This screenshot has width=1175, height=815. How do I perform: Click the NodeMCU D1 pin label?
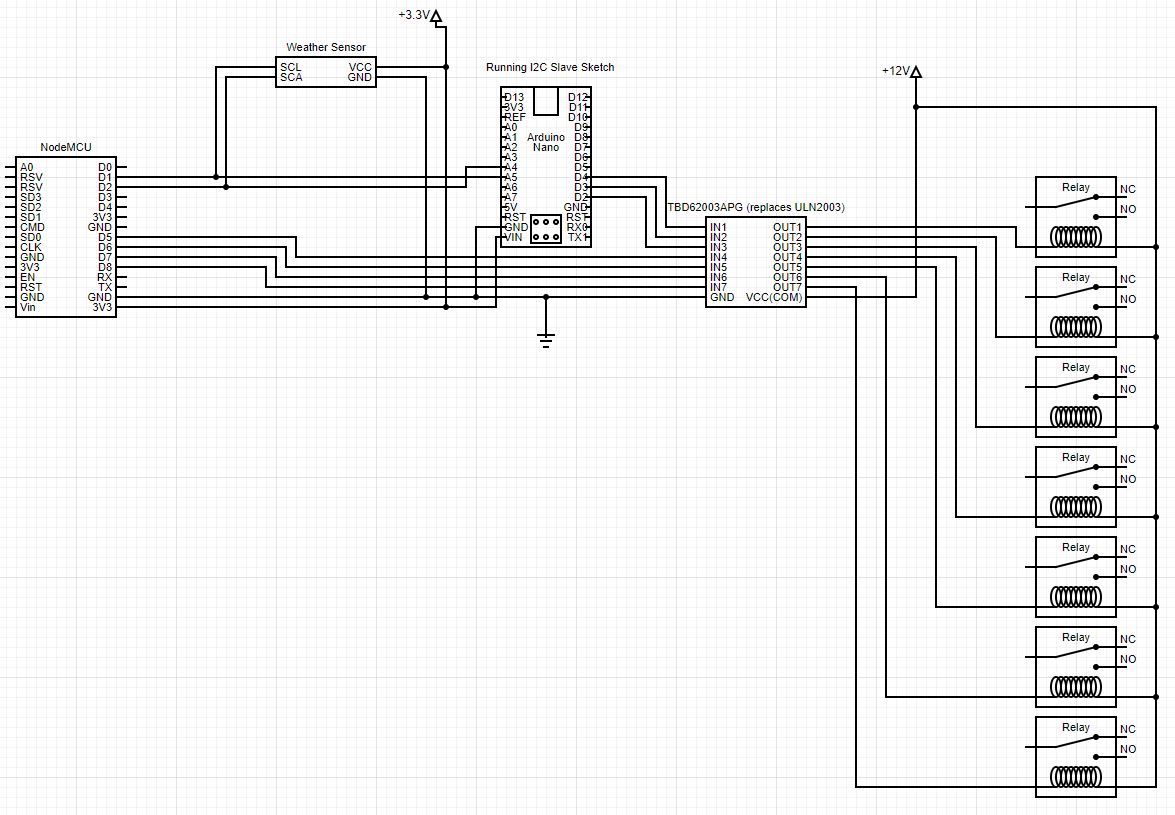coord(105,178)
